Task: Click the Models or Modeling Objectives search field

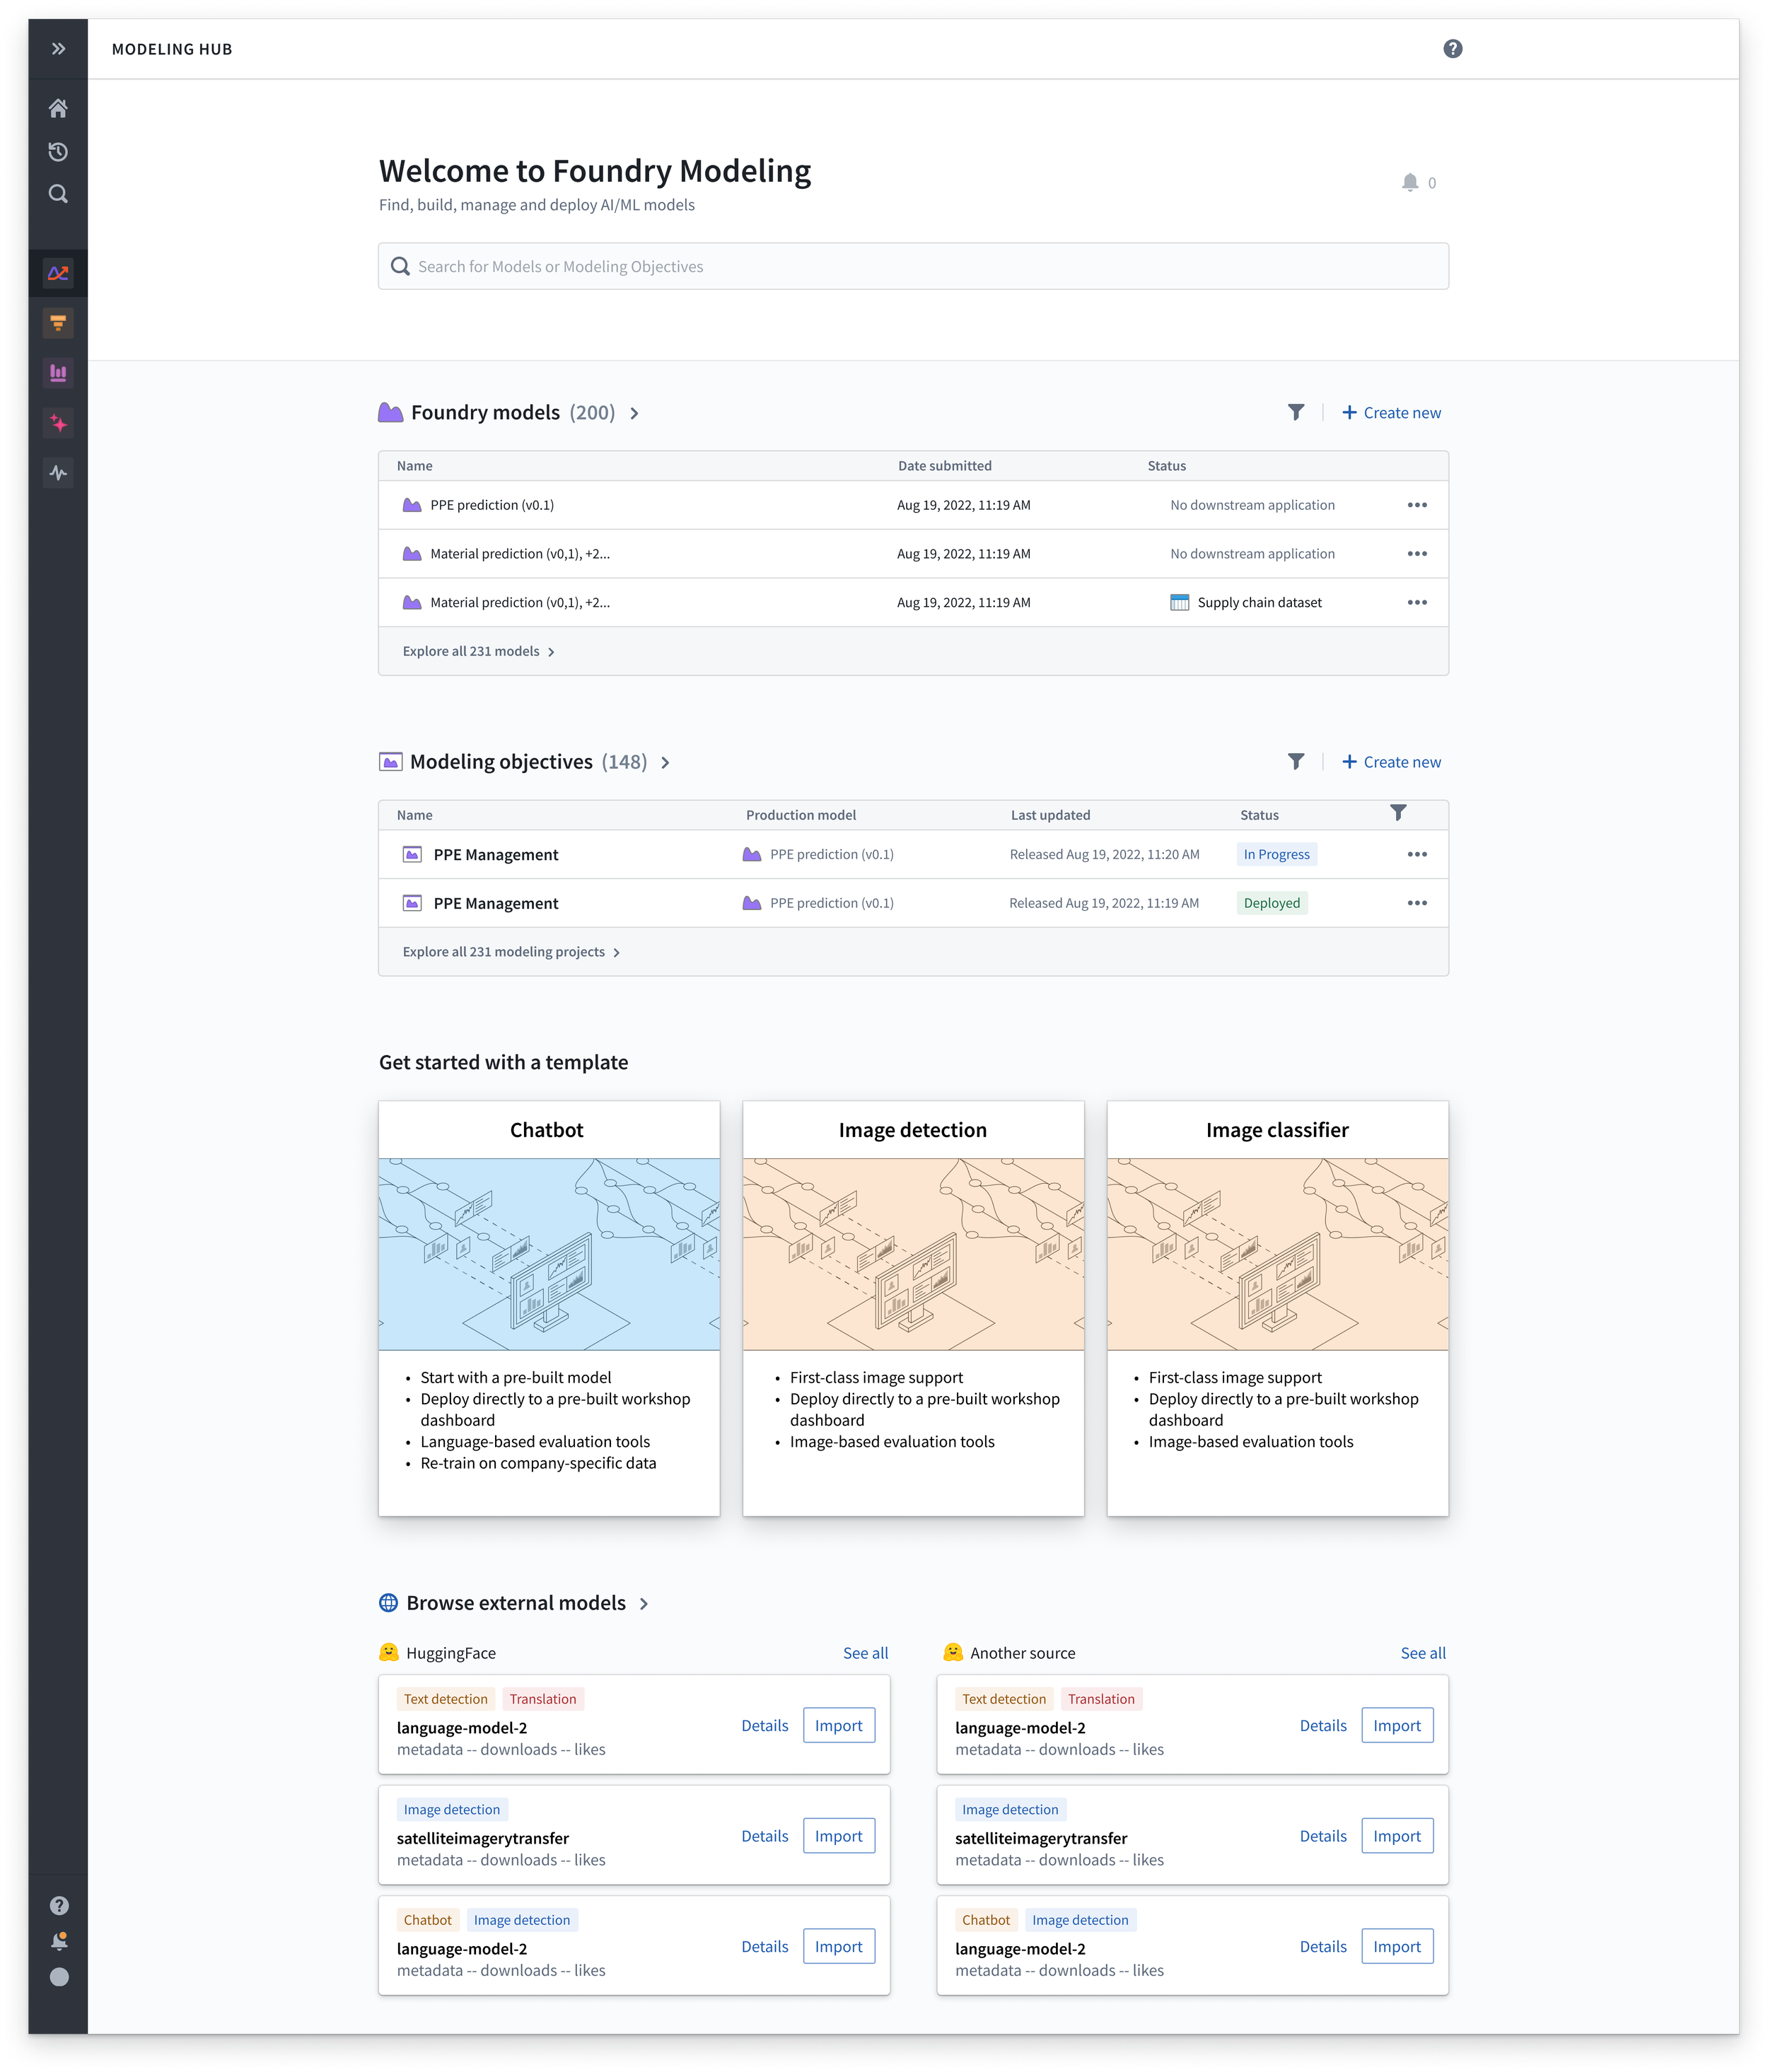Action: point(913,266)
